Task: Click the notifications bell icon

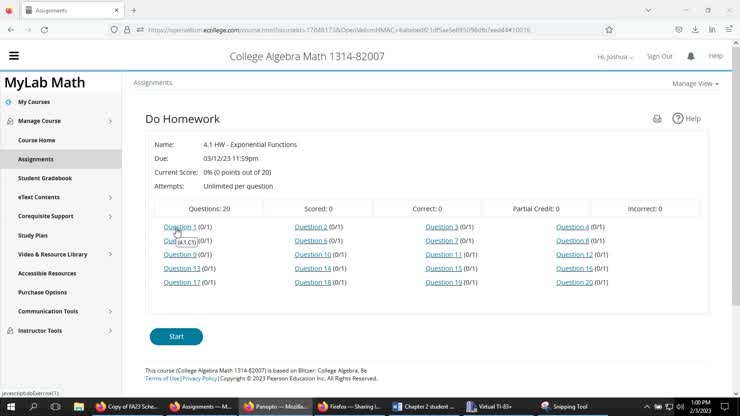Action: tap(691, 56)
